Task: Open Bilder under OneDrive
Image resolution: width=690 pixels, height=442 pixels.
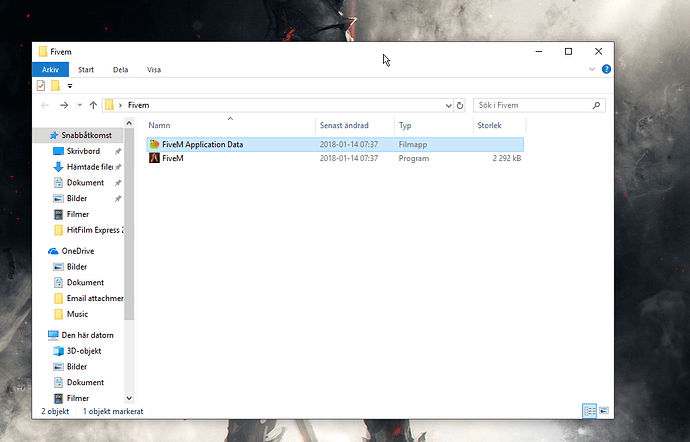Action: point(77,267)
